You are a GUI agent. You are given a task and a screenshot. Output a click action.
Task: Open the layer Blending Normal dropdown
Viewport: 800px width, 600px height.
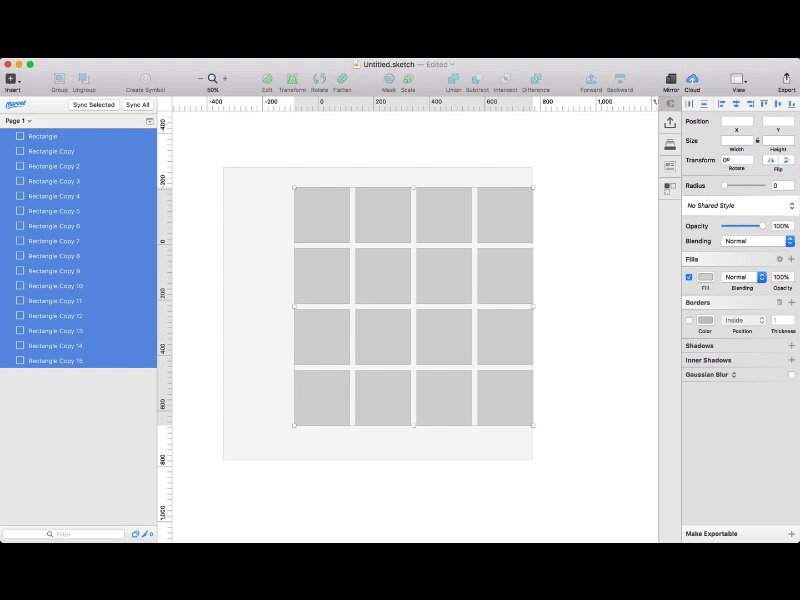point(758,241)
